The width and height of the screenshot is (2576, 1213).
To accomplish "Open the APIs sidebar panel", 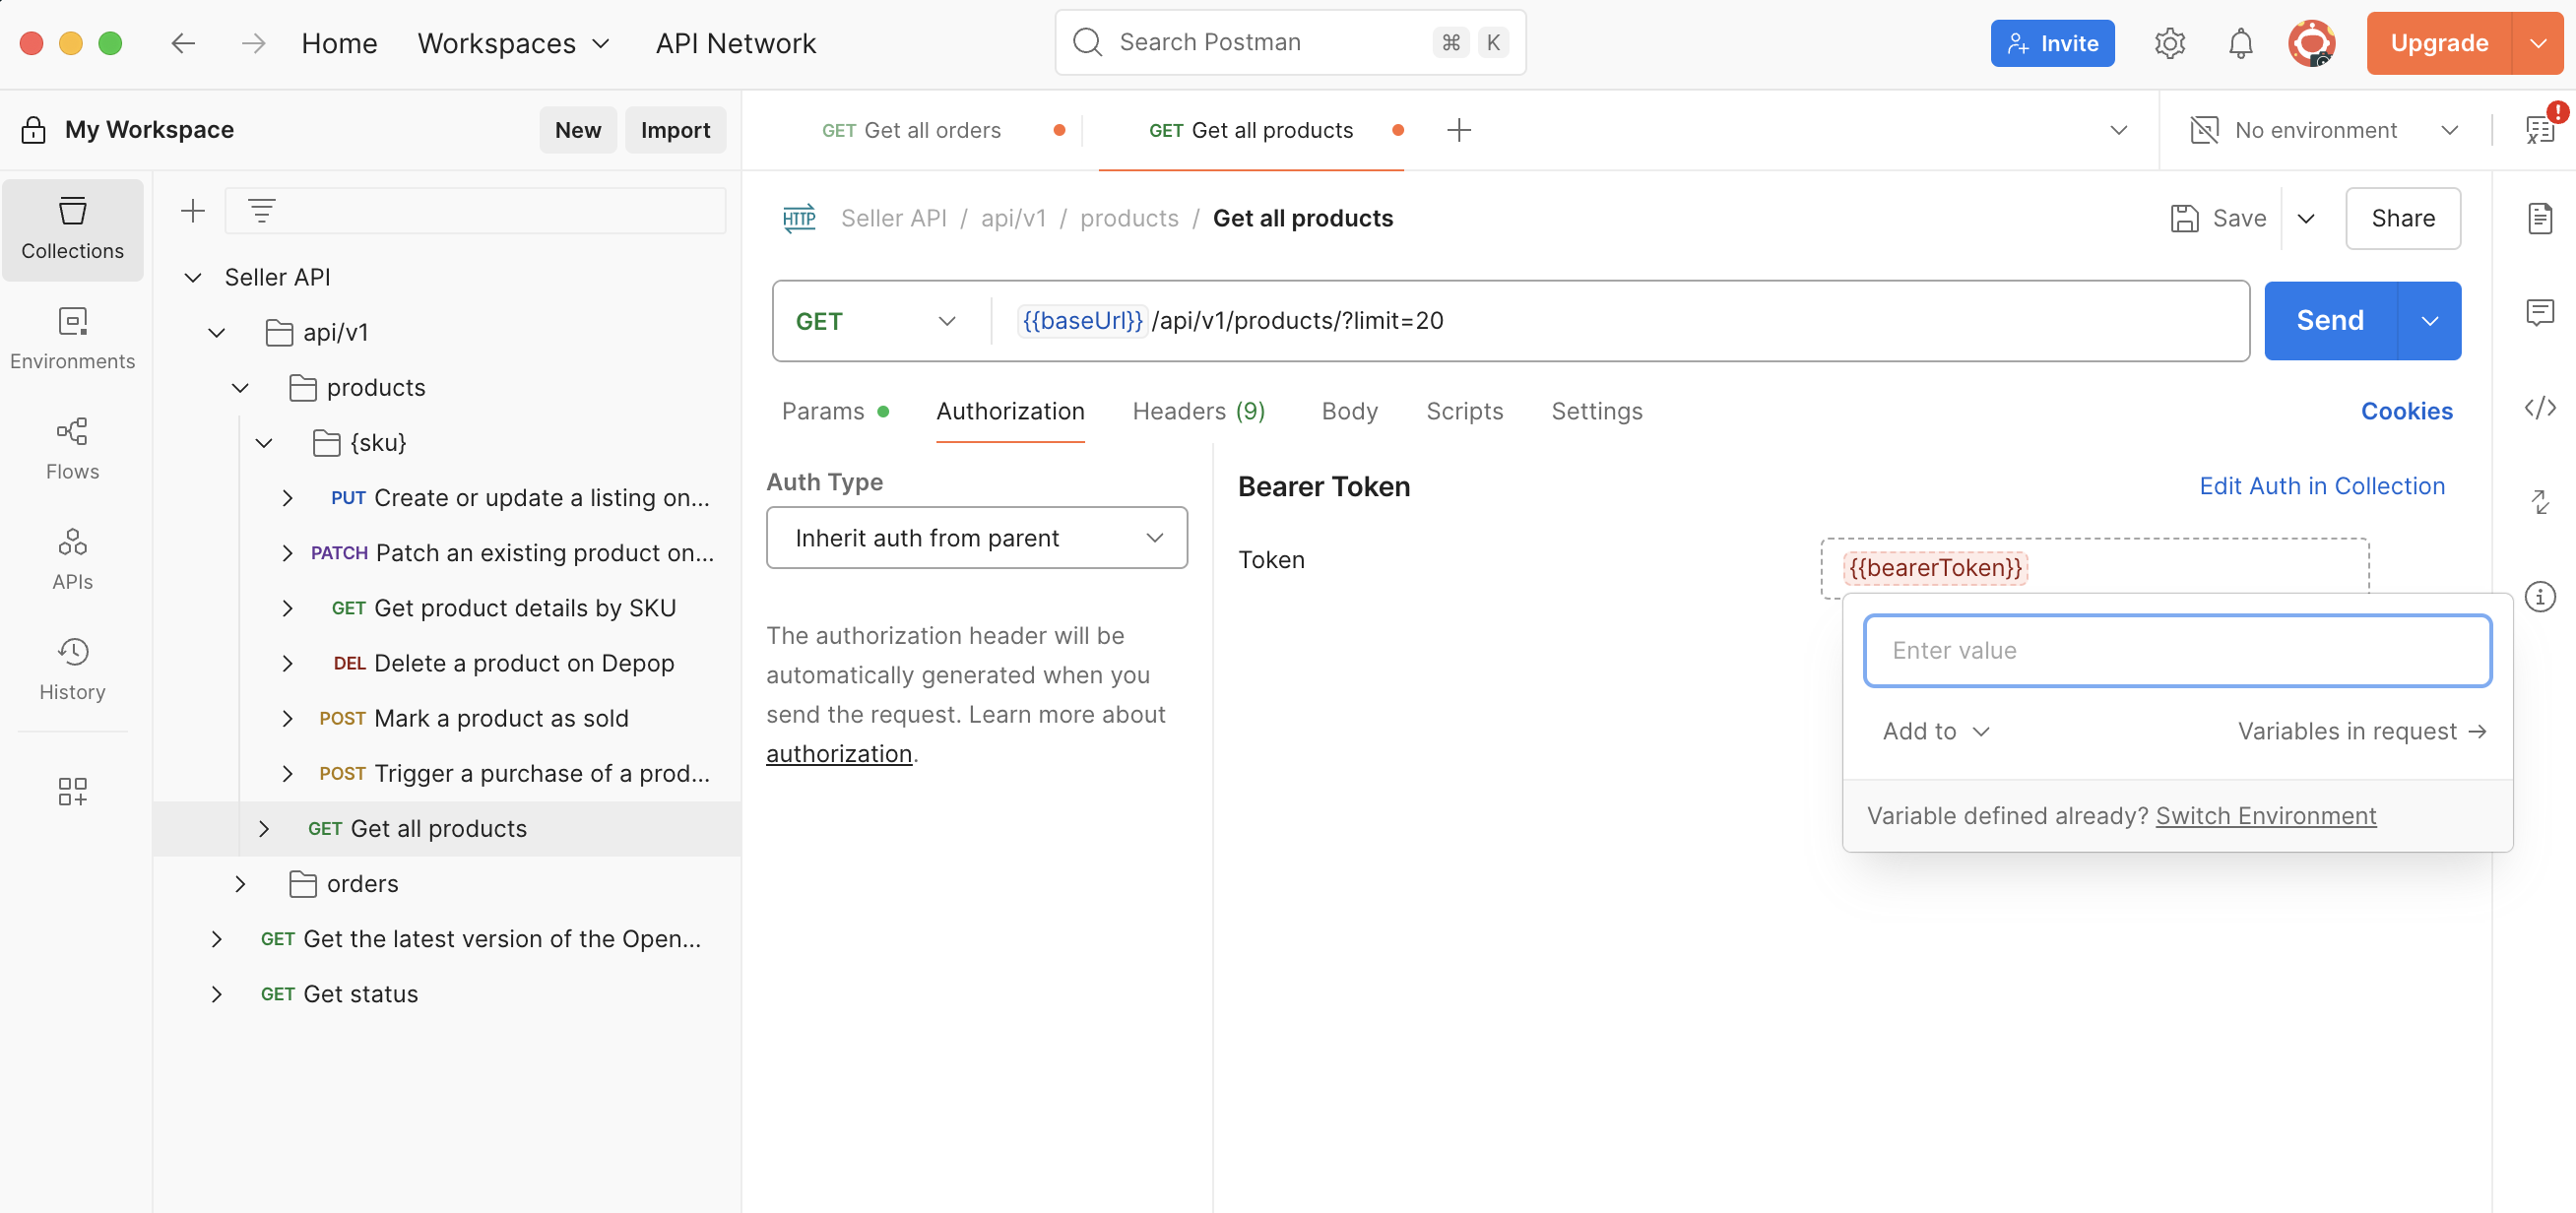I will [73, 559].
